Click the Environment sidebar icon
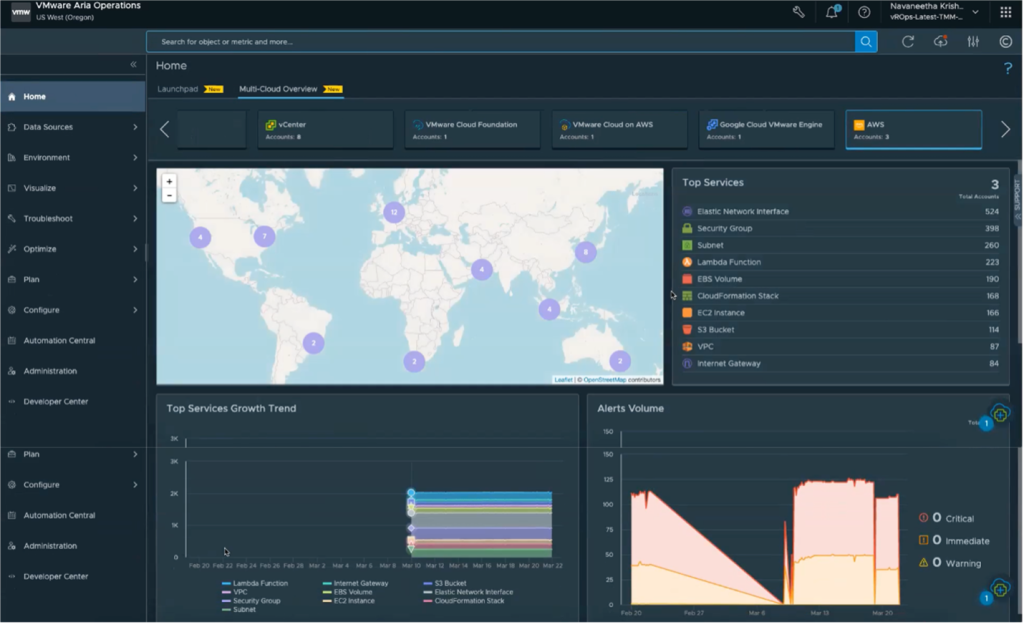Viewport: 1024px width, 627px height. coord(12,158)
